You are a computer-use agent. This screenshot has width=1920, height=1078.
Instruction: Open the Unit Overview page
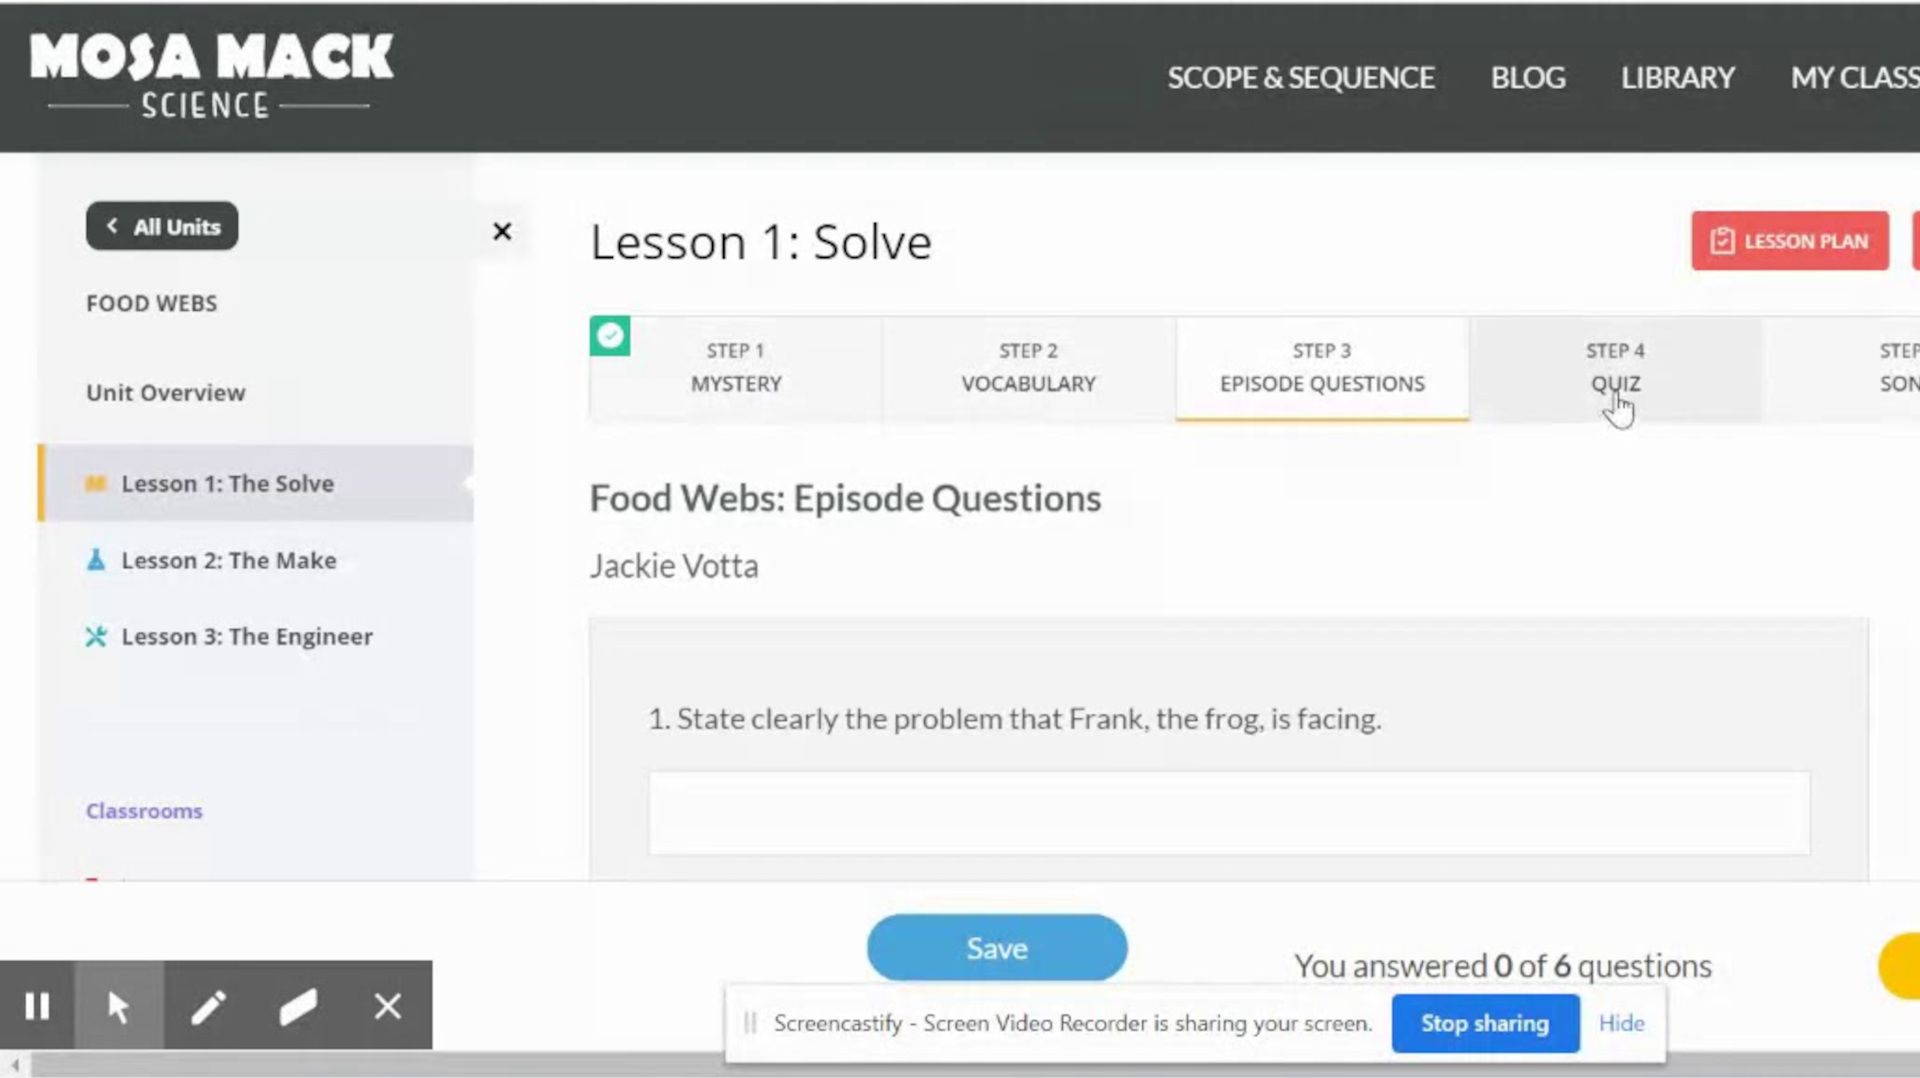[x=165, y=392]
